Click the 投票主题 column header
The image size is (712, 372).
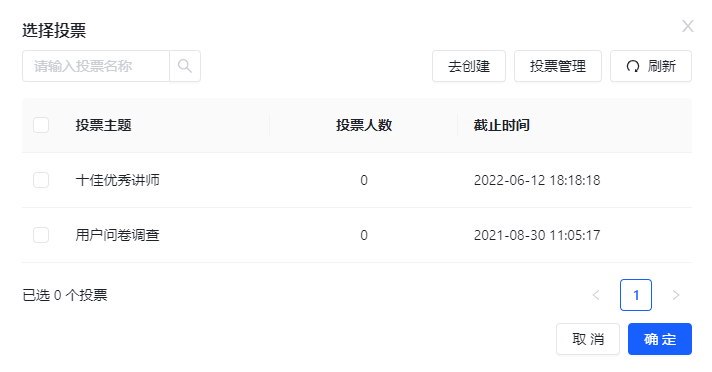pyautogui.click(x=104, y=125)
